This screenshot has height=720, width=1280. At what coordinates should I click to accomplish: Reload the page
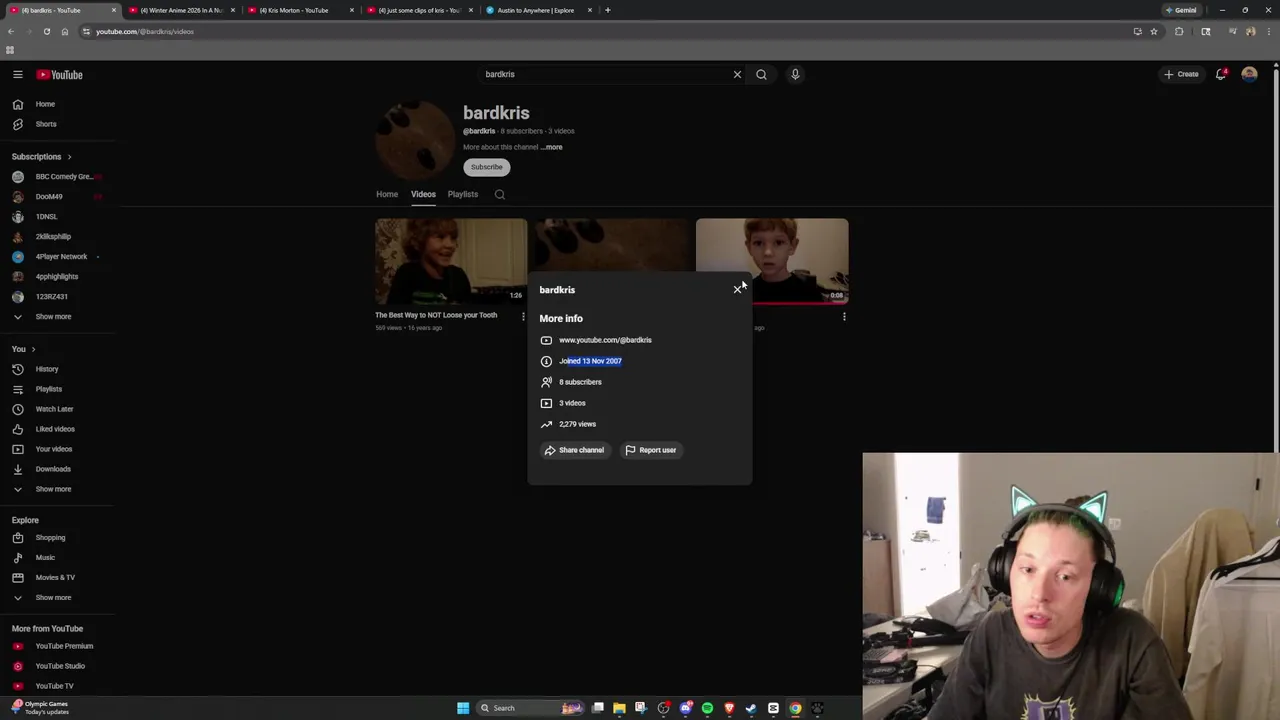[46, 32]
